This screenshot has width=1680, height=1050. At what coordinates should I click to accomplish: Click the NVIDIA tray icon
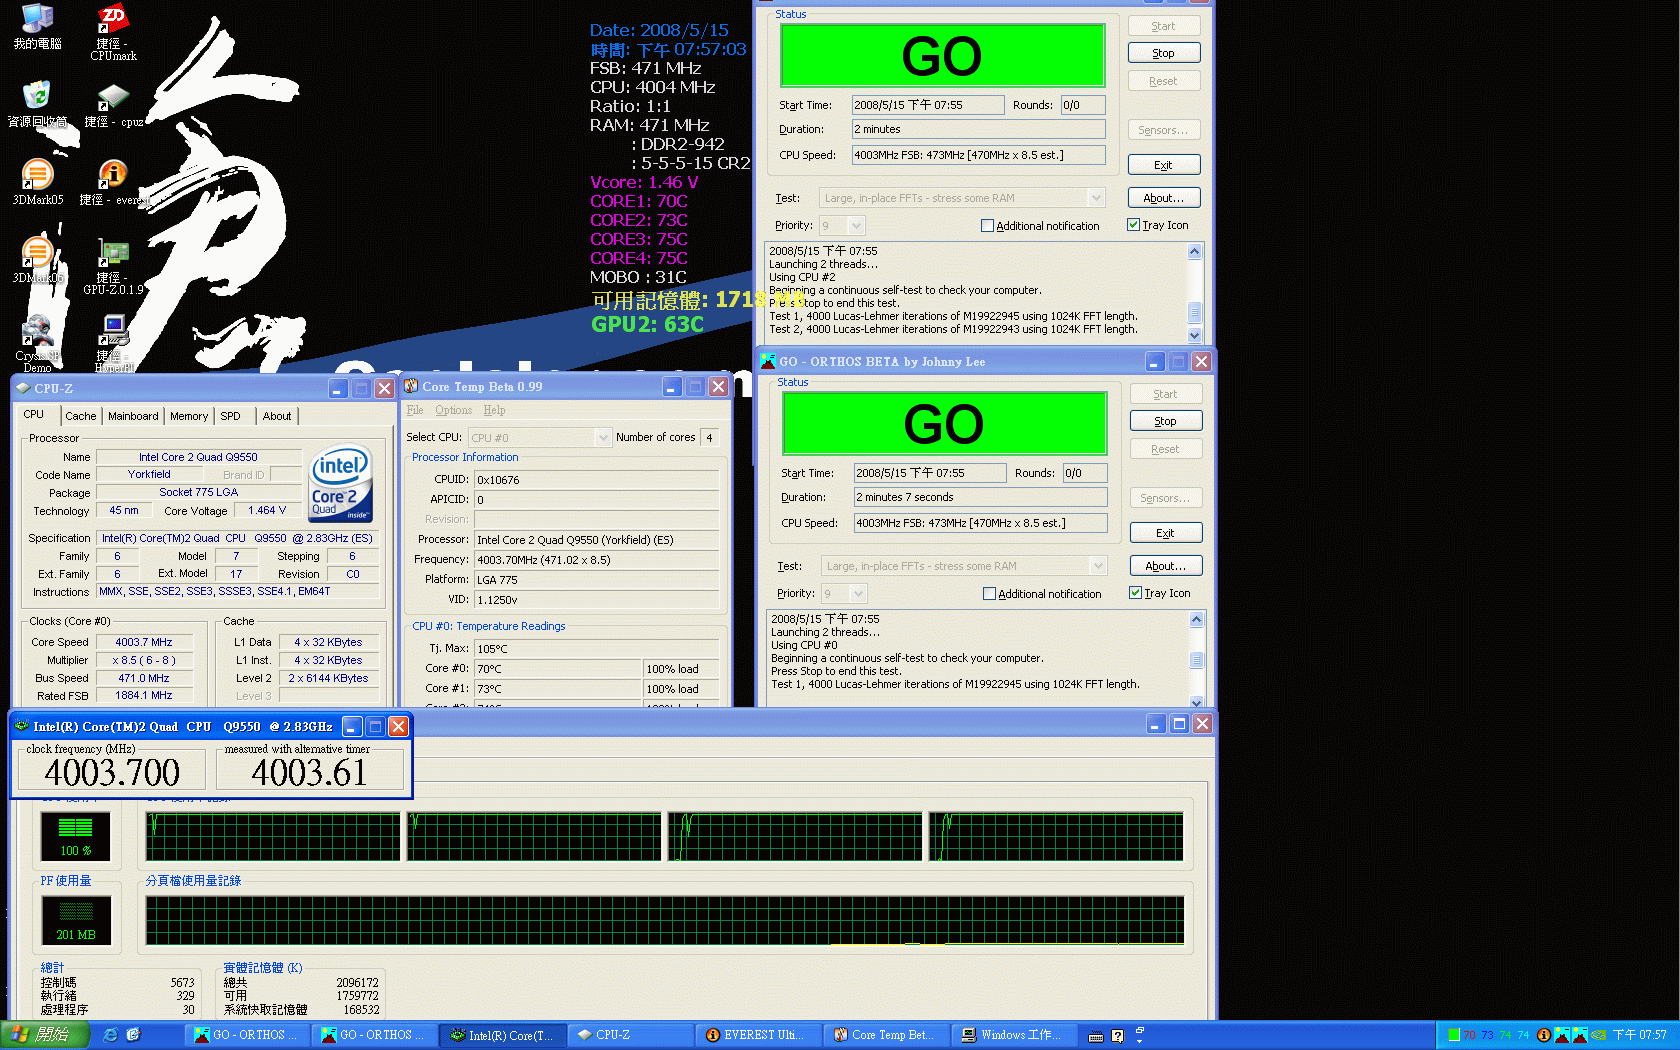point(1599,1035)
